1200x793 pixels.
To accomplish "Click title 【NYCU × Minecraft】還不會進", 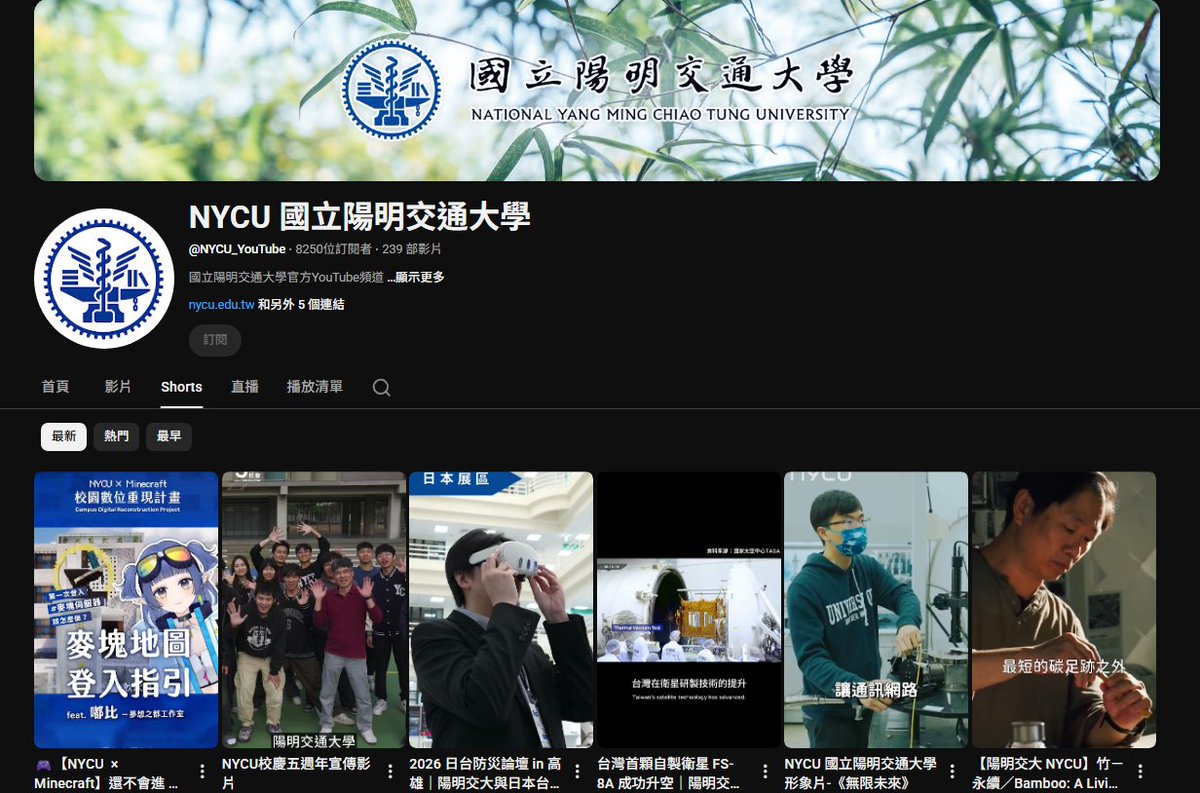I will [x=107, y=773].
